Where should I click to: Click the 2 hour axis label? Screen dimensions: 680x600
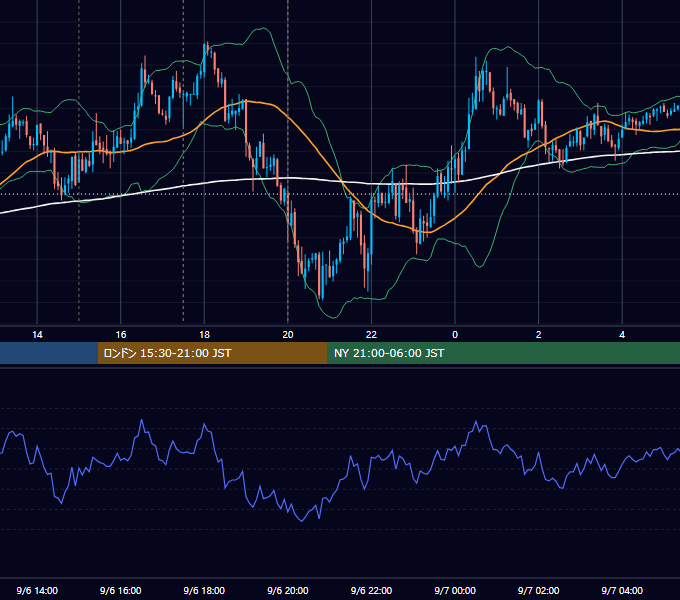coord(539,335)
